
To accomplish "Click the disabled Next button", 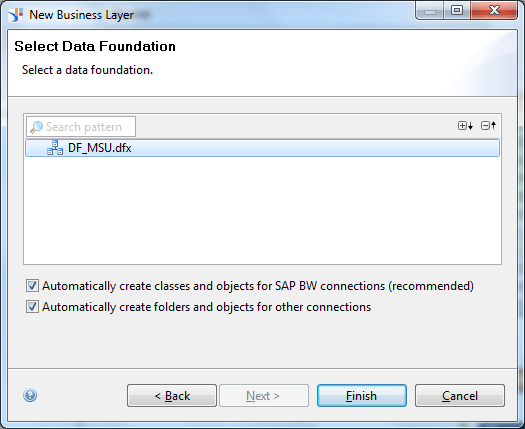I will pyautogui.click(x=264, y=396).
